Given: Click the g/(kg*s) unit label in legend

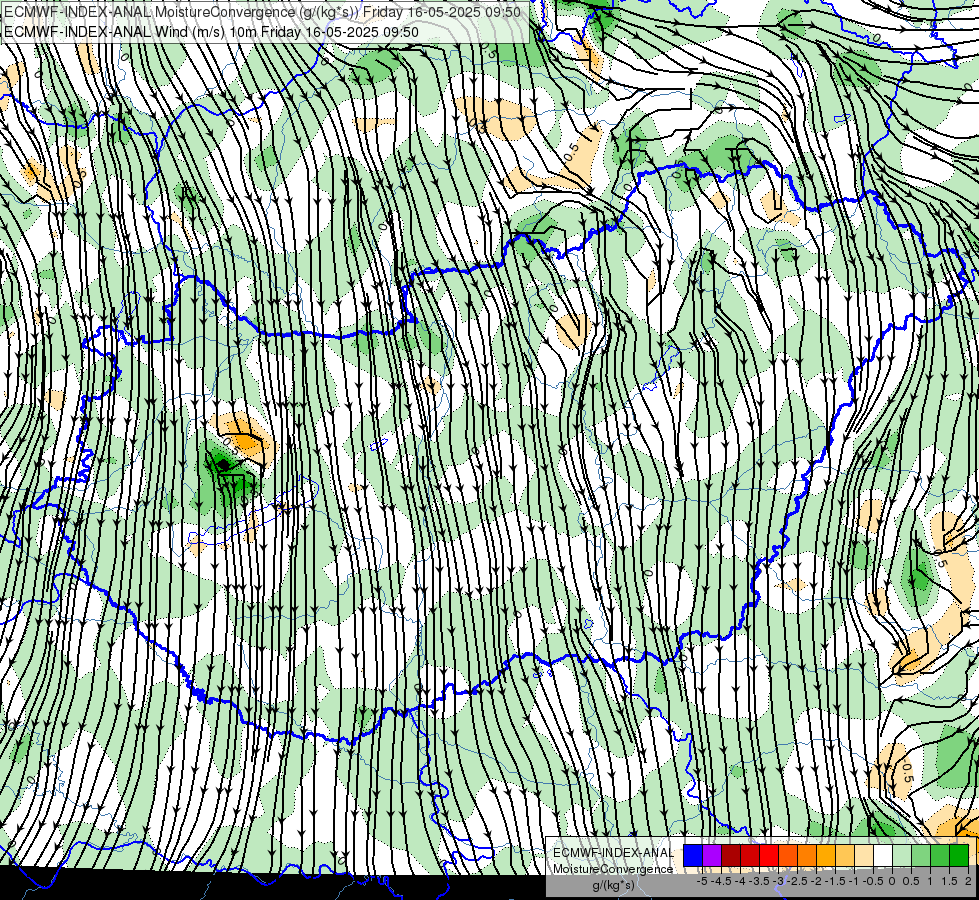Looking at the screenshot, I should [613, 886].
